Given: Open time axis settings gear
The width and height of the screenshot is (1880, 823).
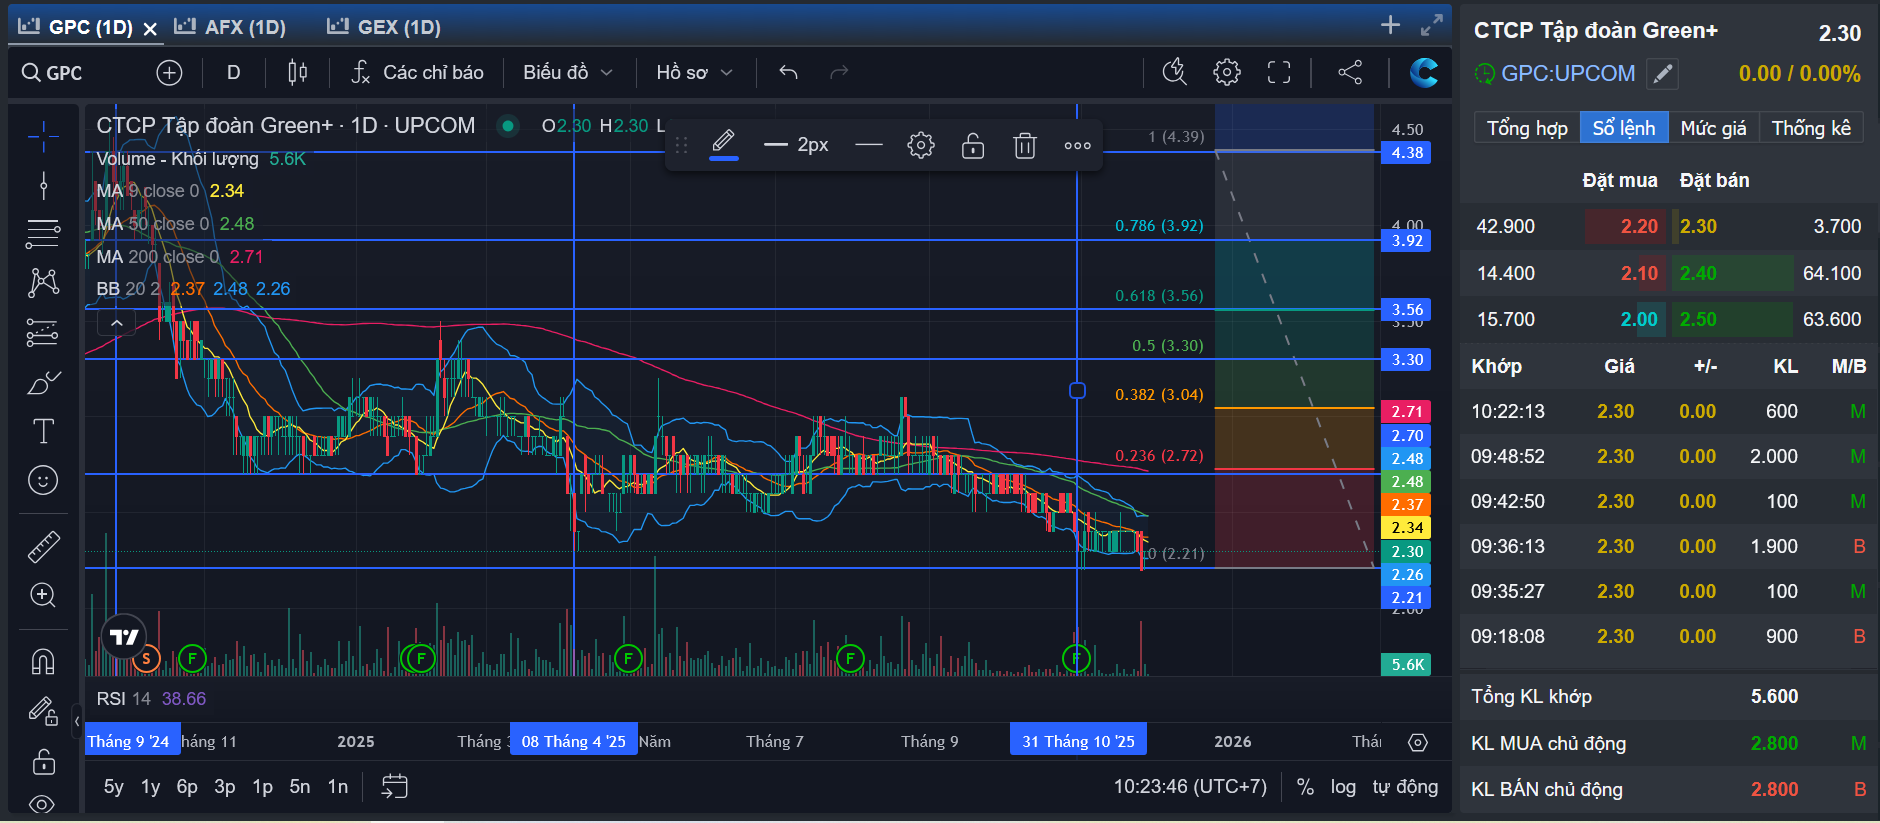Looking at the screenshot, I should pyautogui.click(x=1418, y=742).
